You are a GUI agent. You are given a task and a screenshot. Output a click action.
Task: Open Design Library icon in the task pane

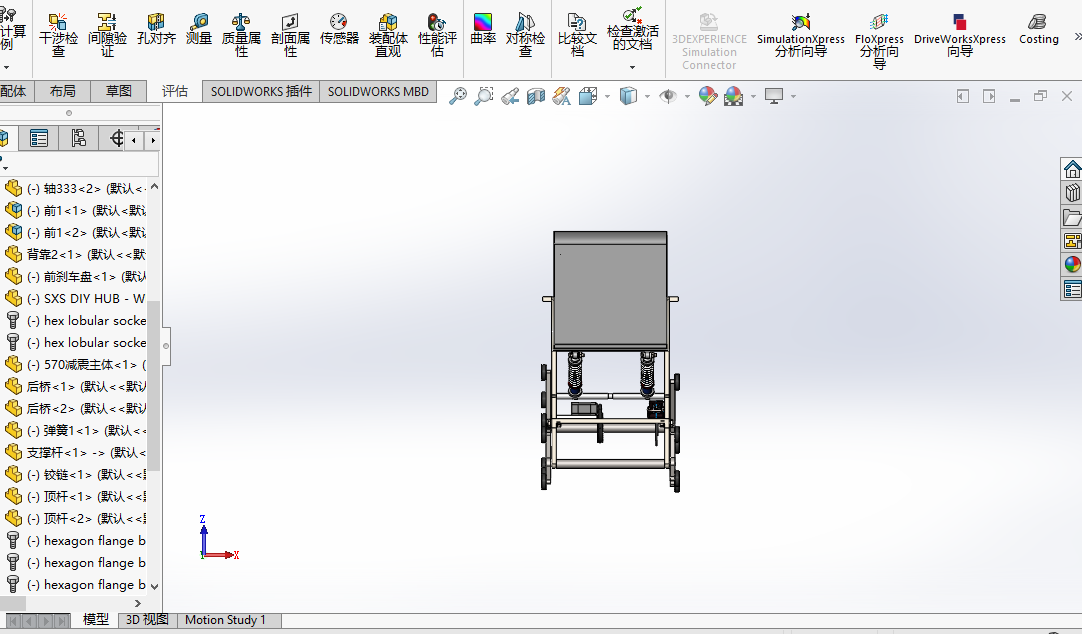[x=1072, y=193]
